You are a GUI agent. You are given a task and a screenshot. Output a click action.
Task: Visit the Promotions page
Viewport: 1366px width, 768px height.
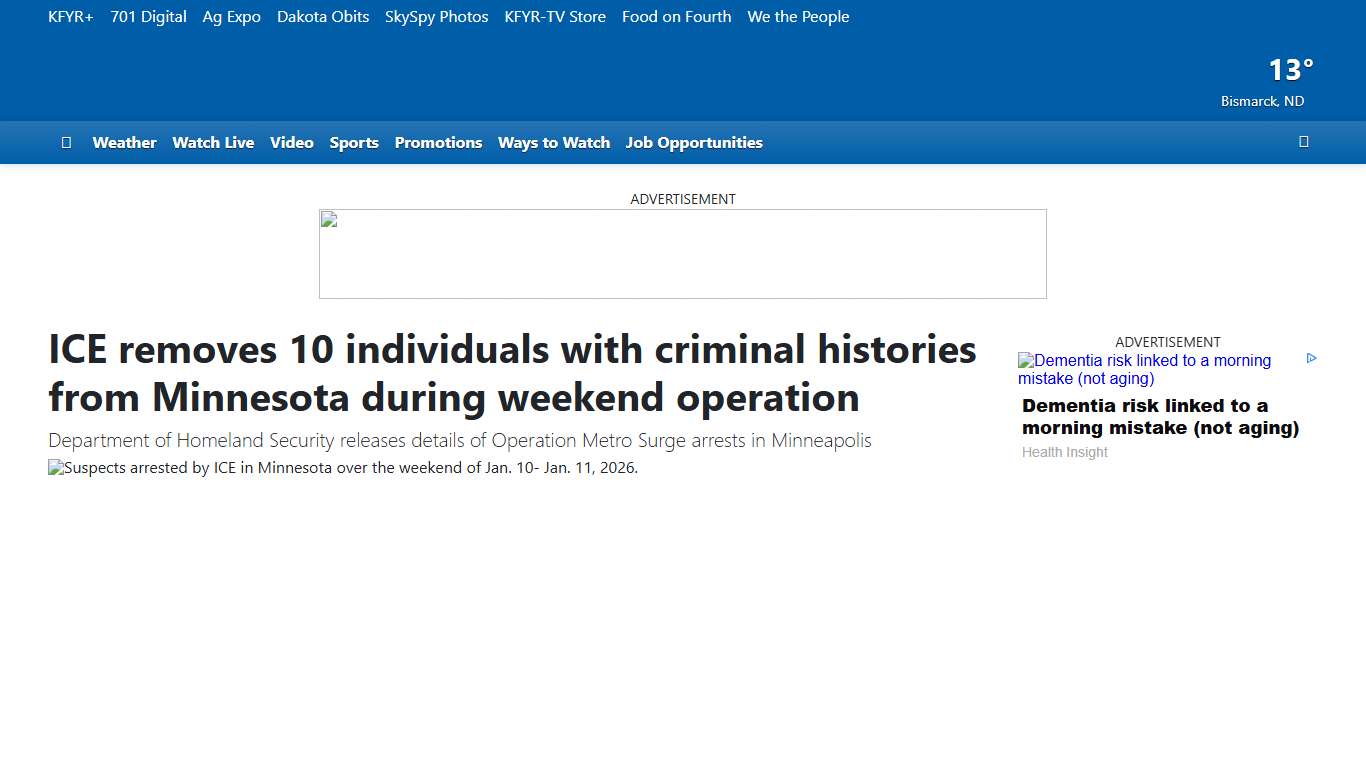tap(438, 142)
